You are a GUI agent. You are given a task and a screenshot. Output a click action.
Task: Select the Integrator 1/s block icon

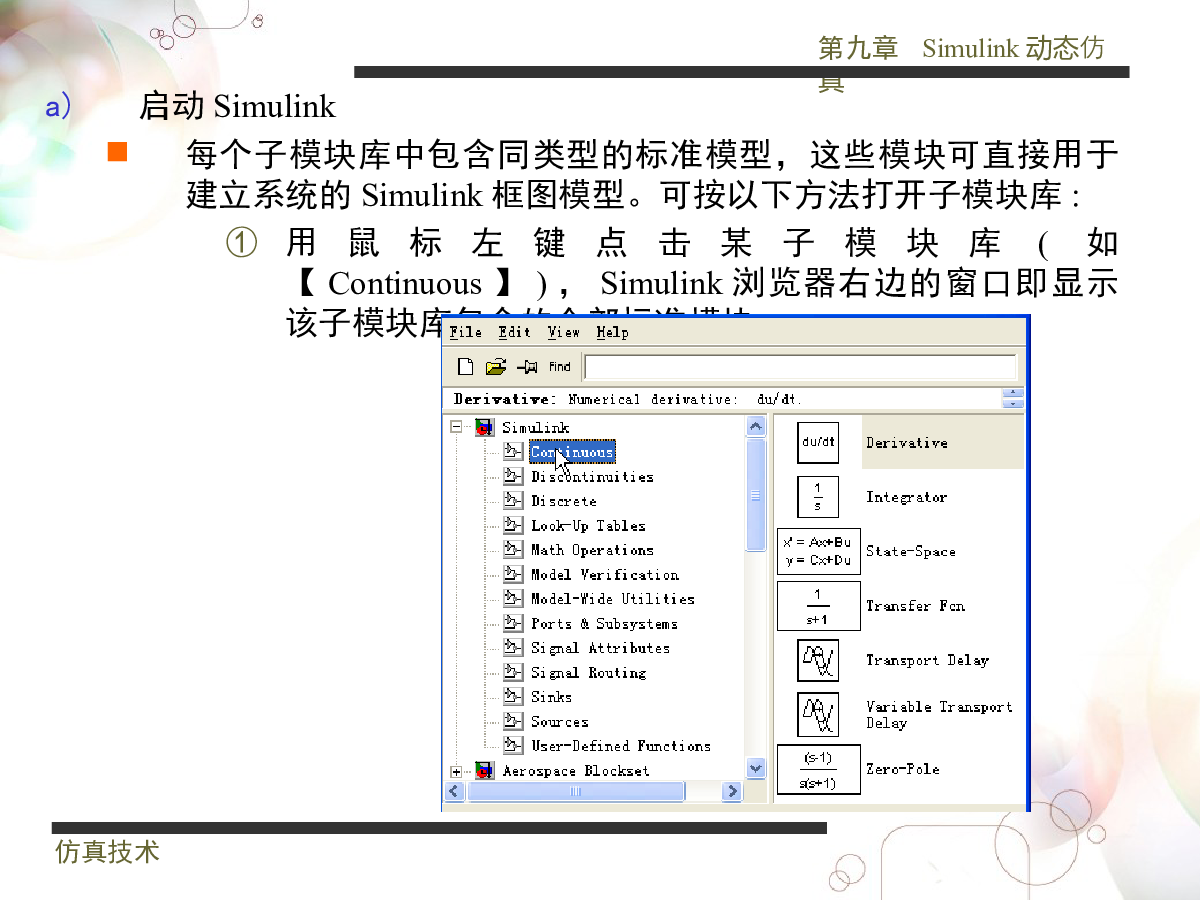click(818, 497)
